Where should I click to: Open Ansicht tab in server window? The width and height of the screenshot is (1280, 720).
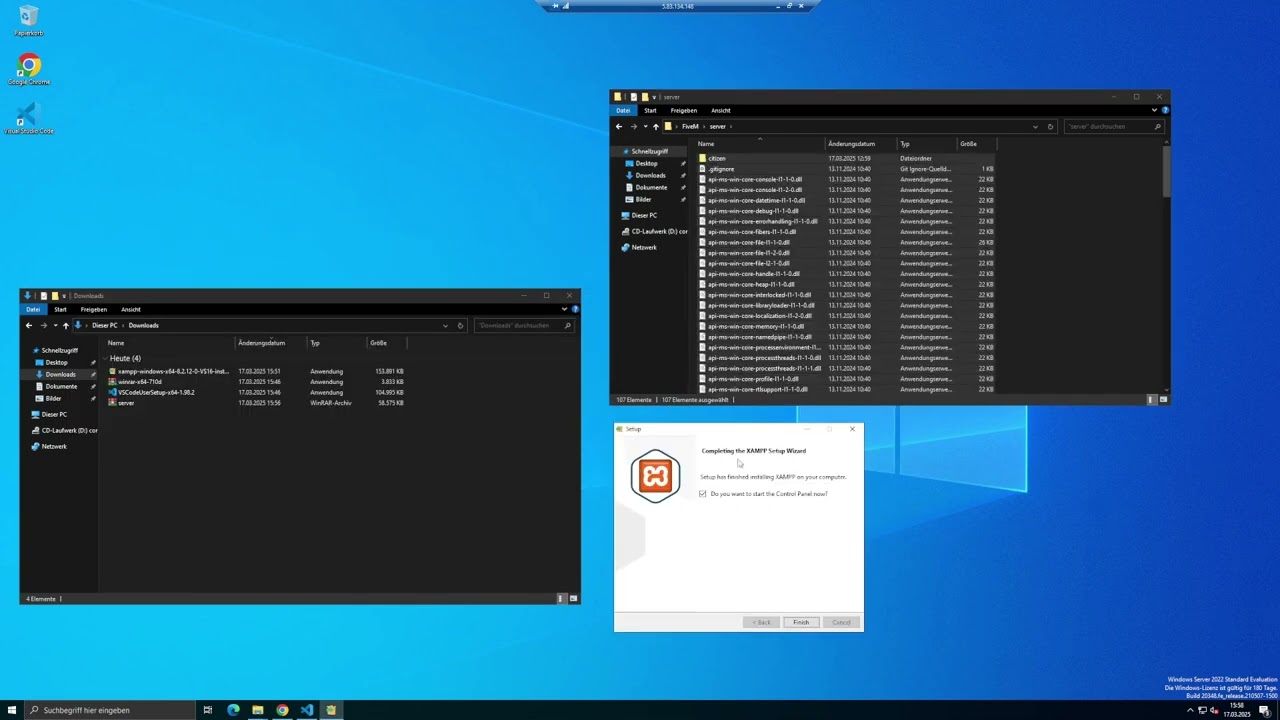721,110
